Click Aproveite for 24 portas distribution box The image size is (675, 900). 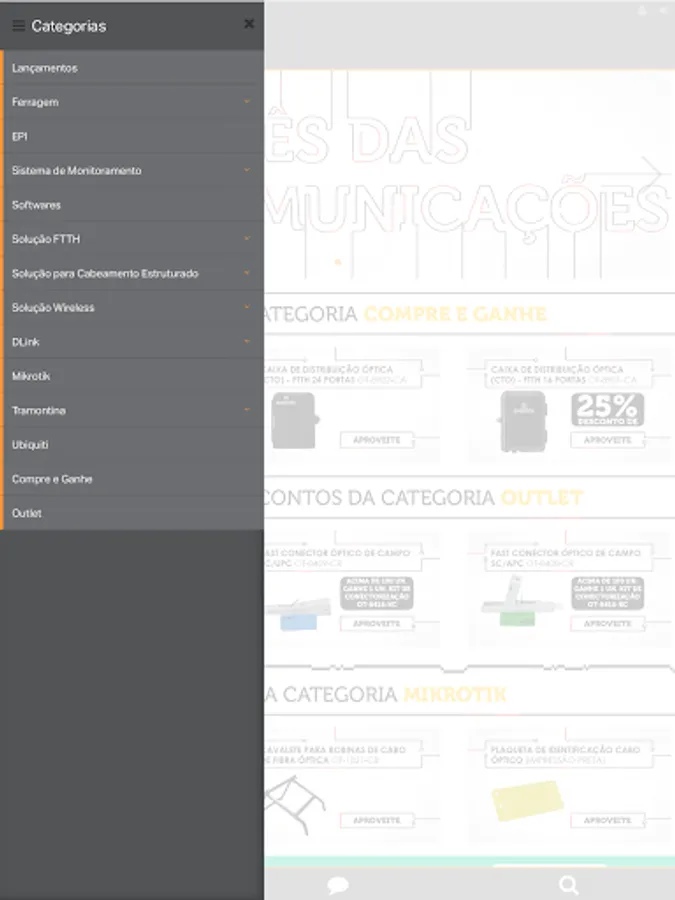click(377, 440)
